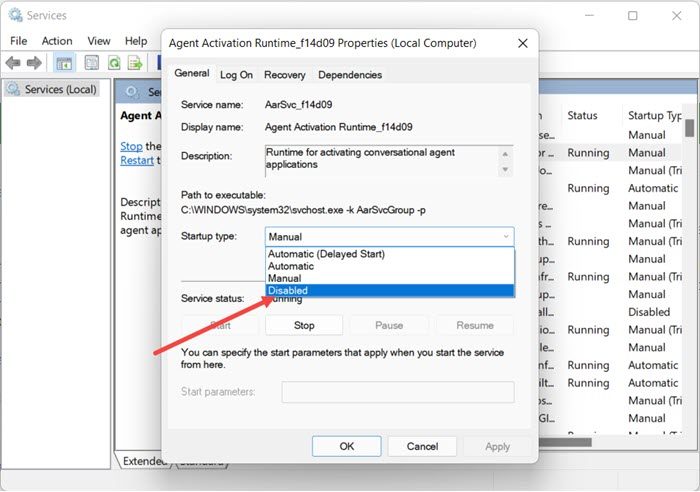The width and height of the screenshot is (700, 492).
Task: Open the View menu
Action: [99, 41]
